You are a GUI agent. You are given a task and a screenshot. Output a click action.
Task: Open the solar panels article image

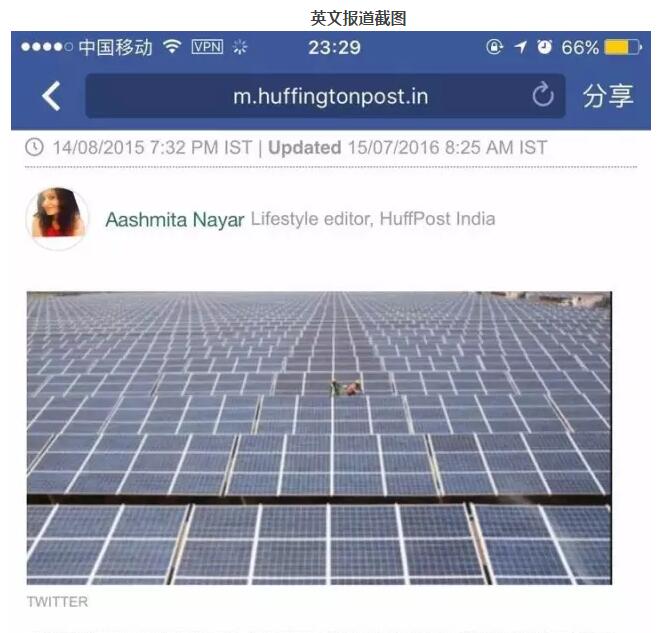pos(319,437)
